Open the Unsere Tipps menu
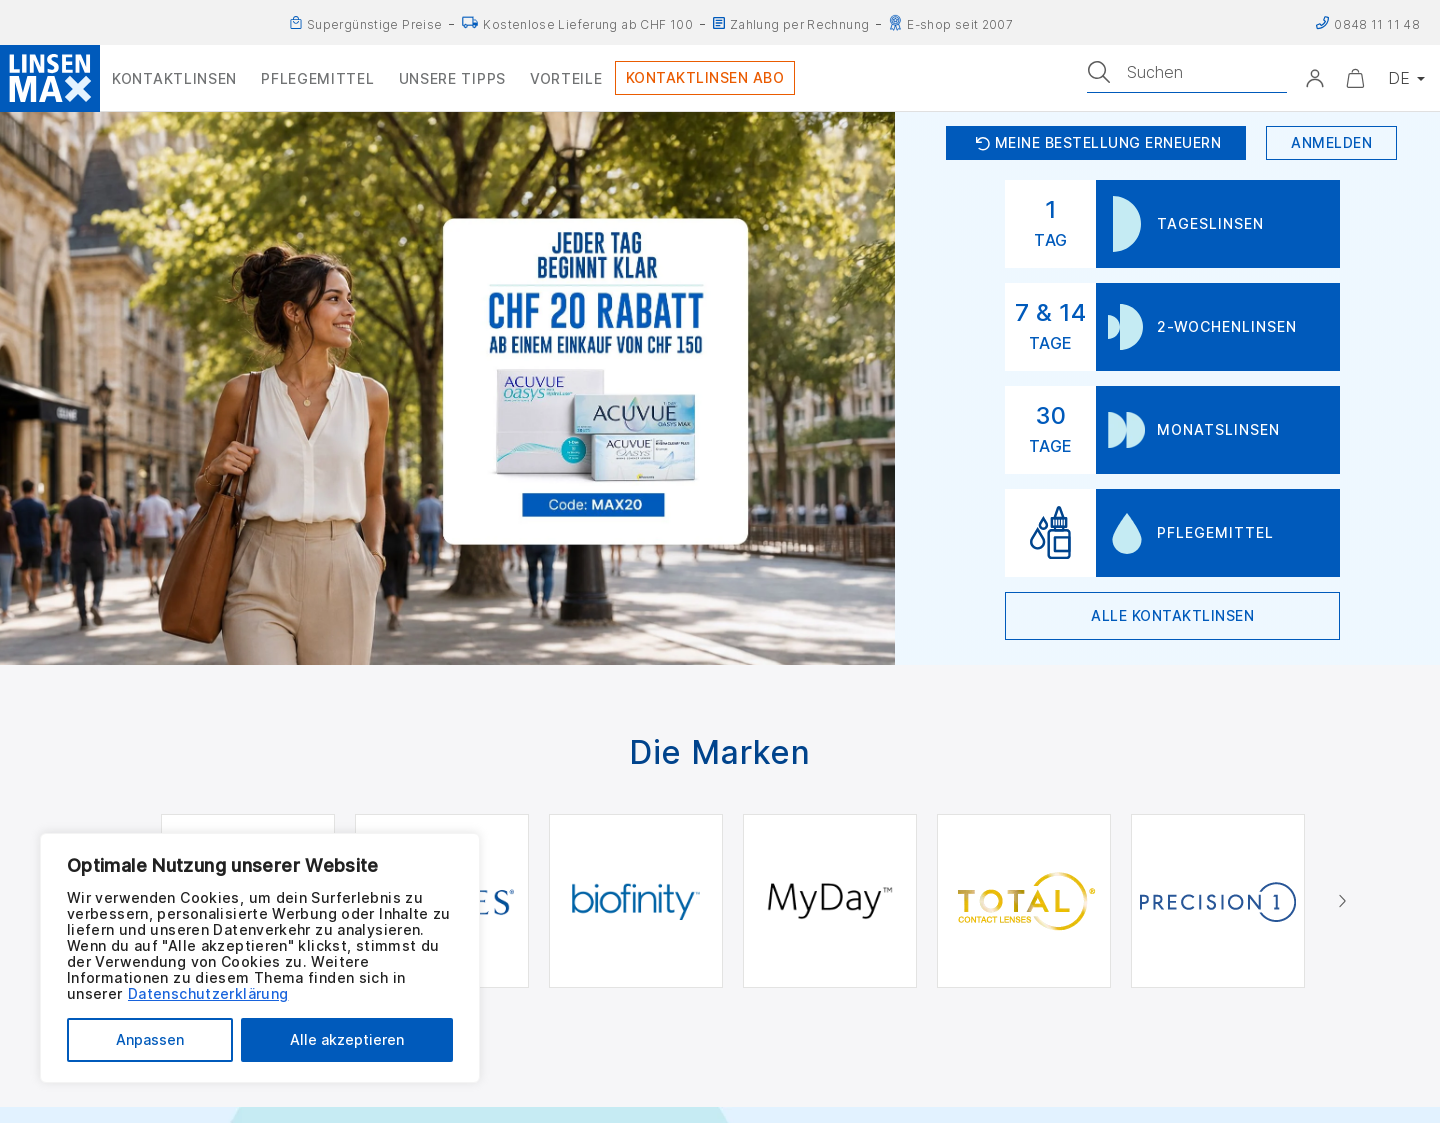Viewport: 1440px width, 1123px height. tap(452, 79)
